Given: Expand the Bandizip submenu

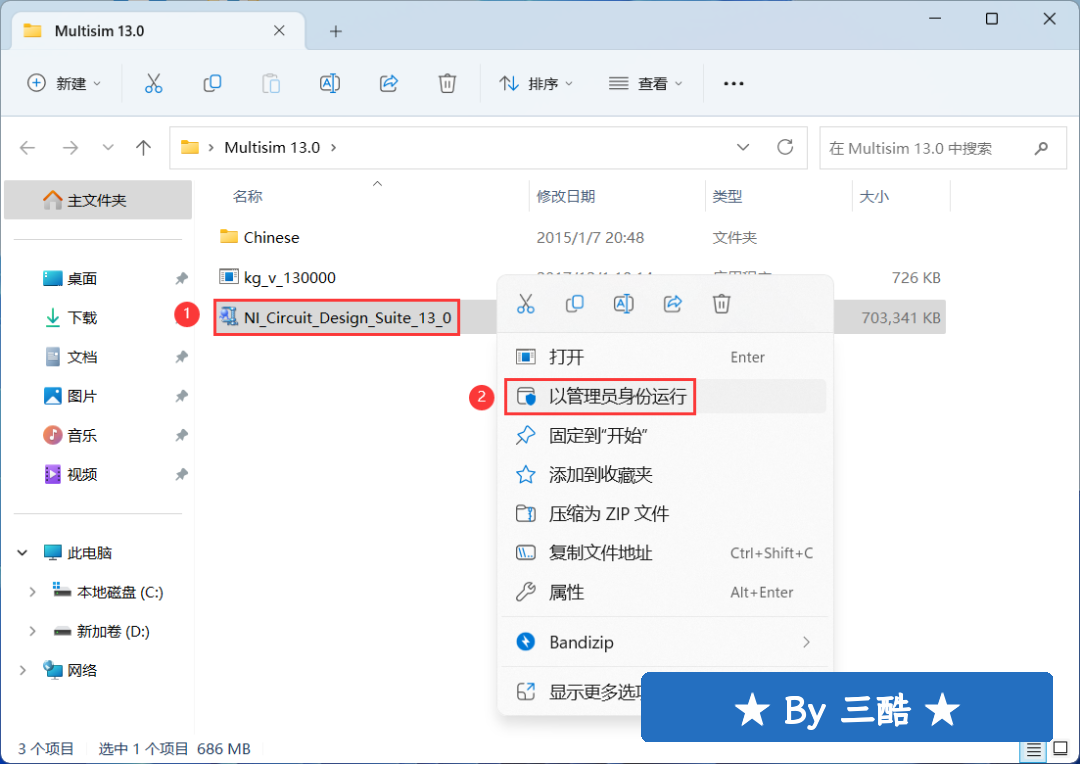Looking at the screenshot, I should (806, 642).
